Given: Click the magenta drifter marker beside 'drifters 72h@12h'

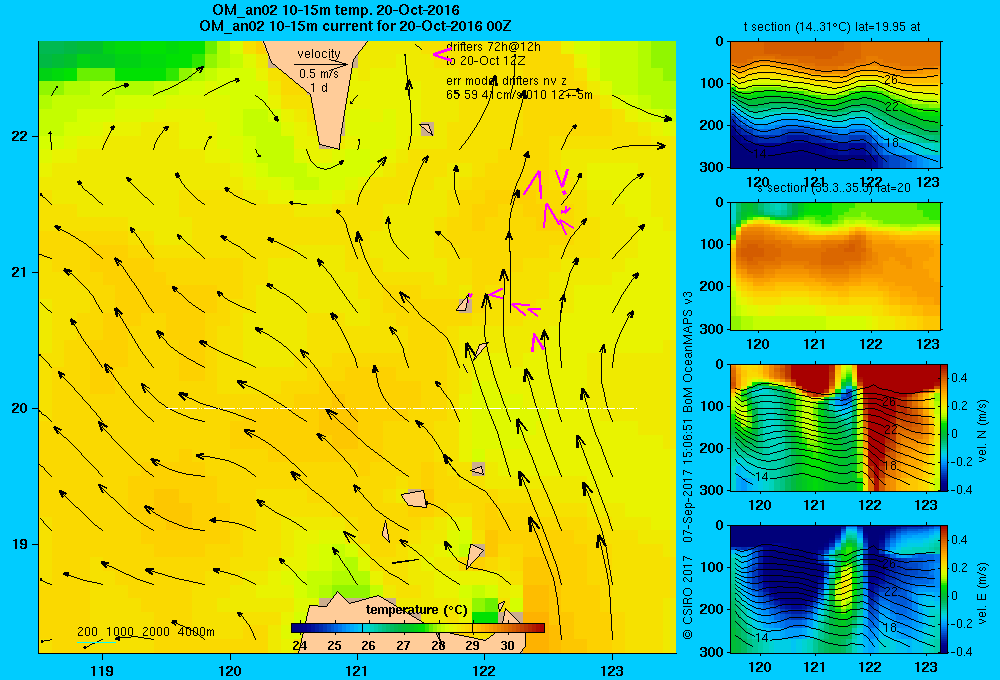Looking at the screenshot, I should (x=441, y=55).
